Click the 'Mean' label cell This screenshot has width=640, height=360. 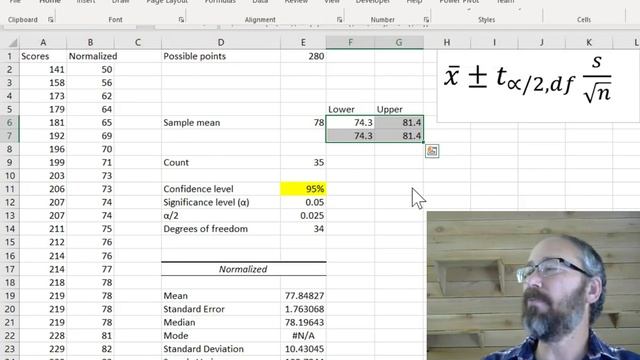[x=221, y=296]
